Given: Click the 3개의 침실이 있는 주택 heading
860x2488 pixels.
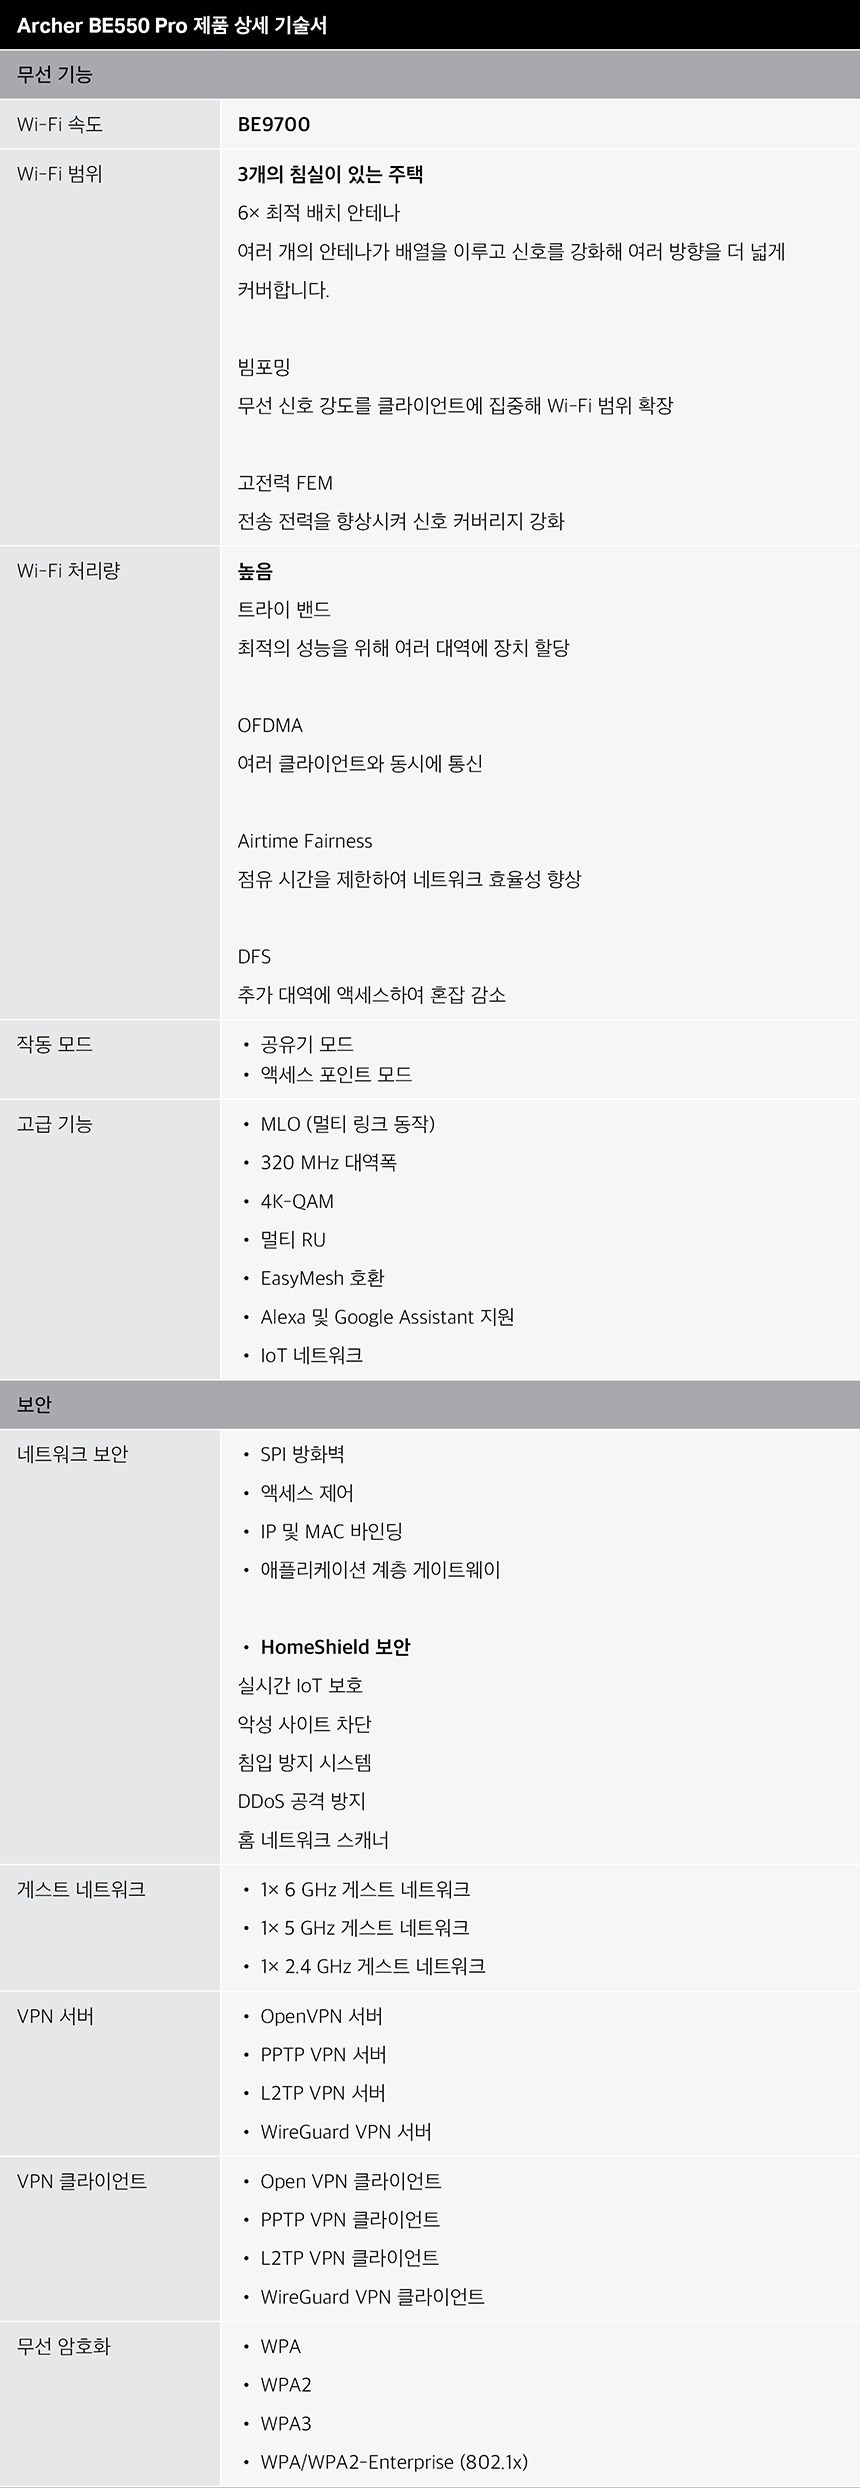Looking at the screenshot, I should coord(330,174).
